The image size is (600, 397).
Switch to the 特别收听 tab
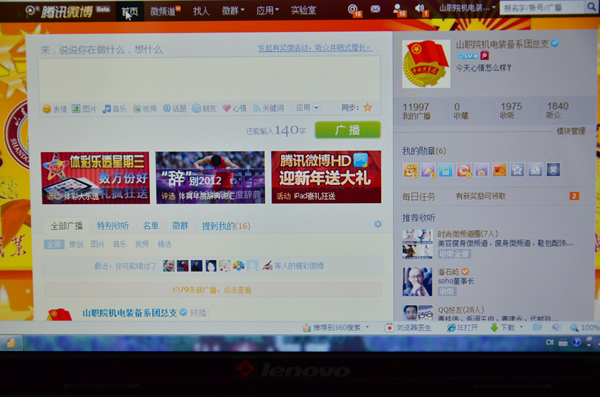(x=113, y=225)
